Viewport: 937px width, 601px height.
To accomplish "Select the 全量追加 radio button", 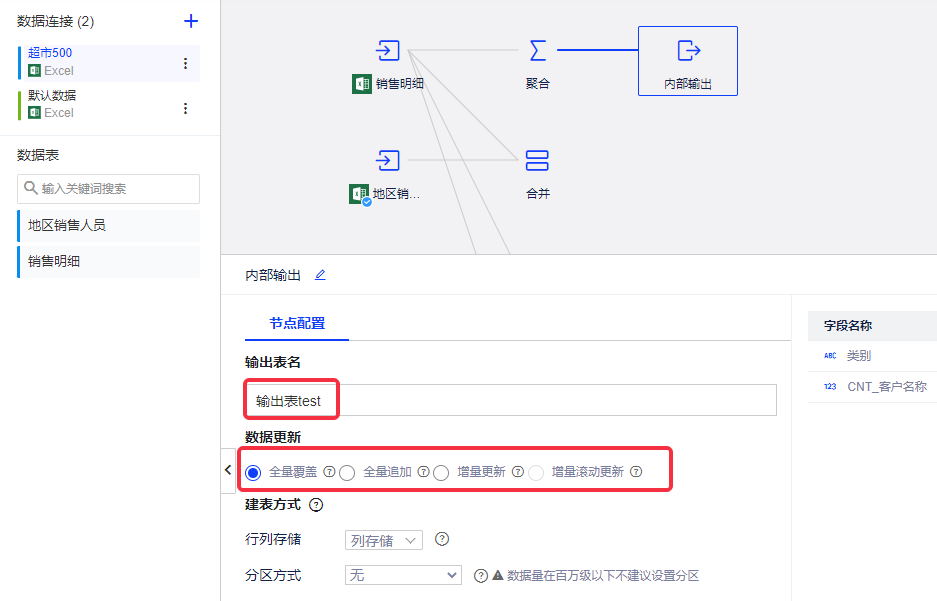I will [347, 472].
